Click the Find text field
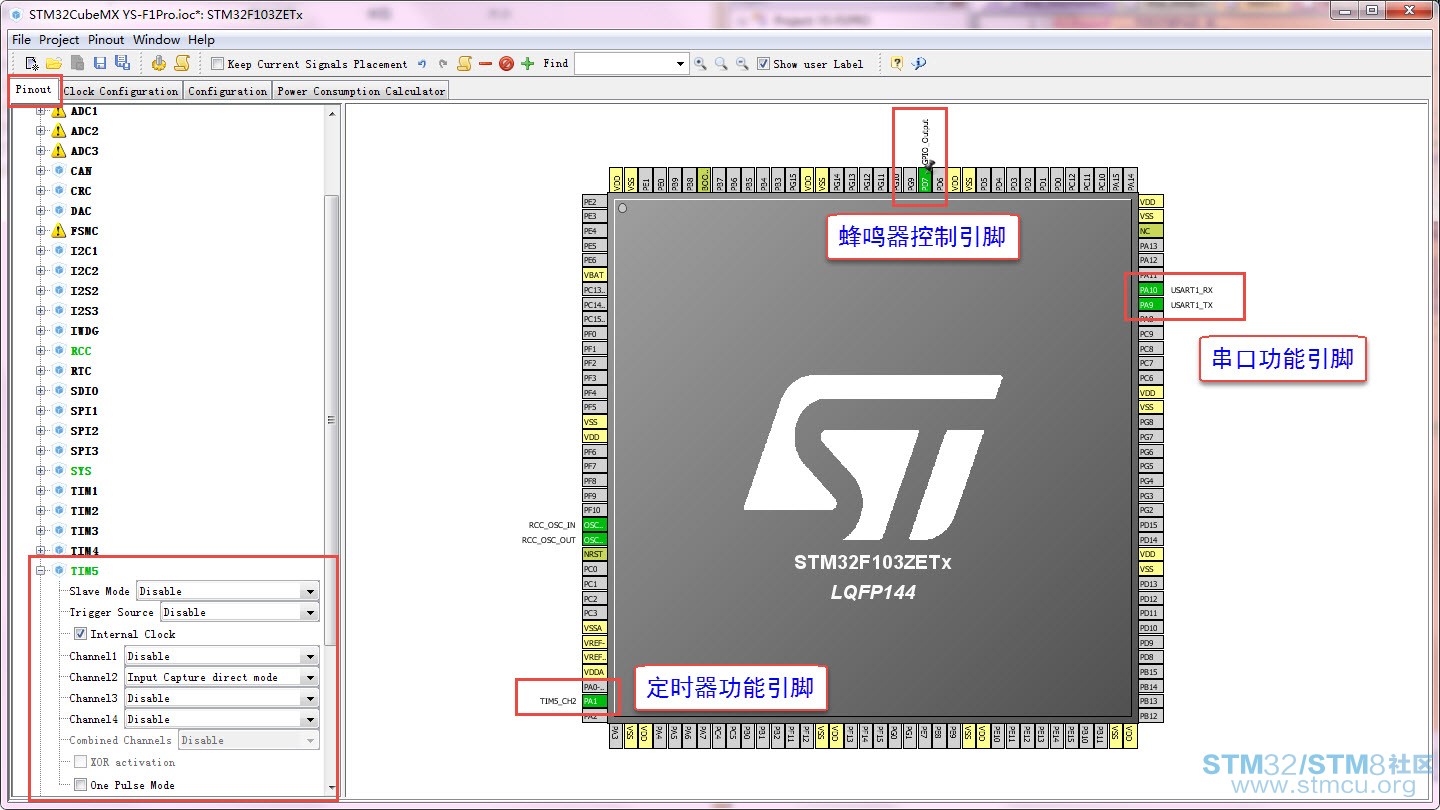1440x810 pixels. pos(624,64)
